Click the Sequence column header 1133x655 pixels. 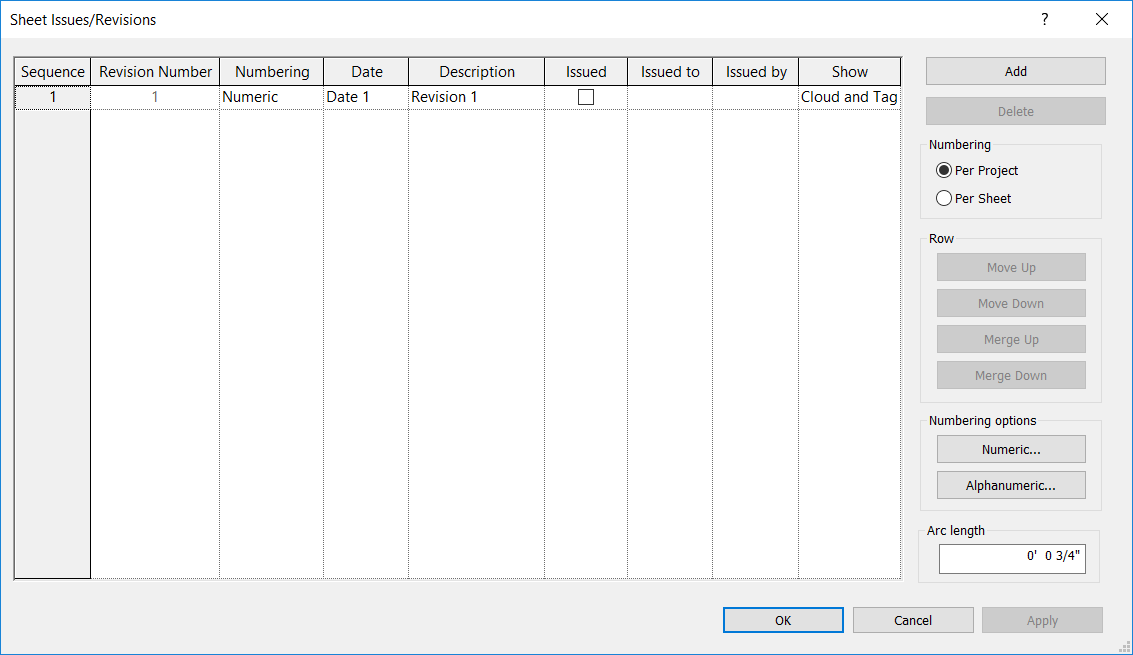click(52, 71)
